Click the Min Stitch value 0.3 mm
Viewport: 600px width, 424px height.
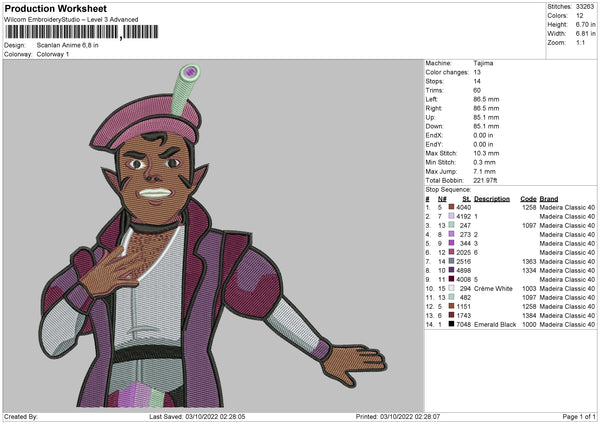(485, 162)
